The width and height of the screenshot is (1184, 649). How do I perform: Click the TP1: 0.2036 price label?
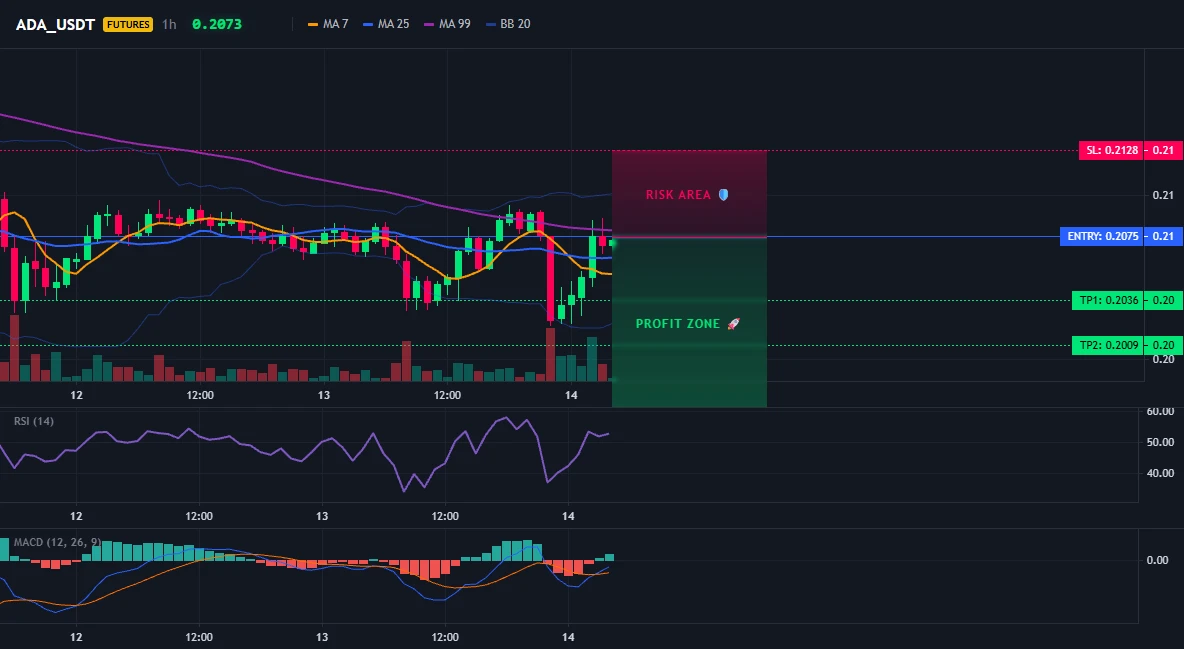click(x=1108, y=300)
